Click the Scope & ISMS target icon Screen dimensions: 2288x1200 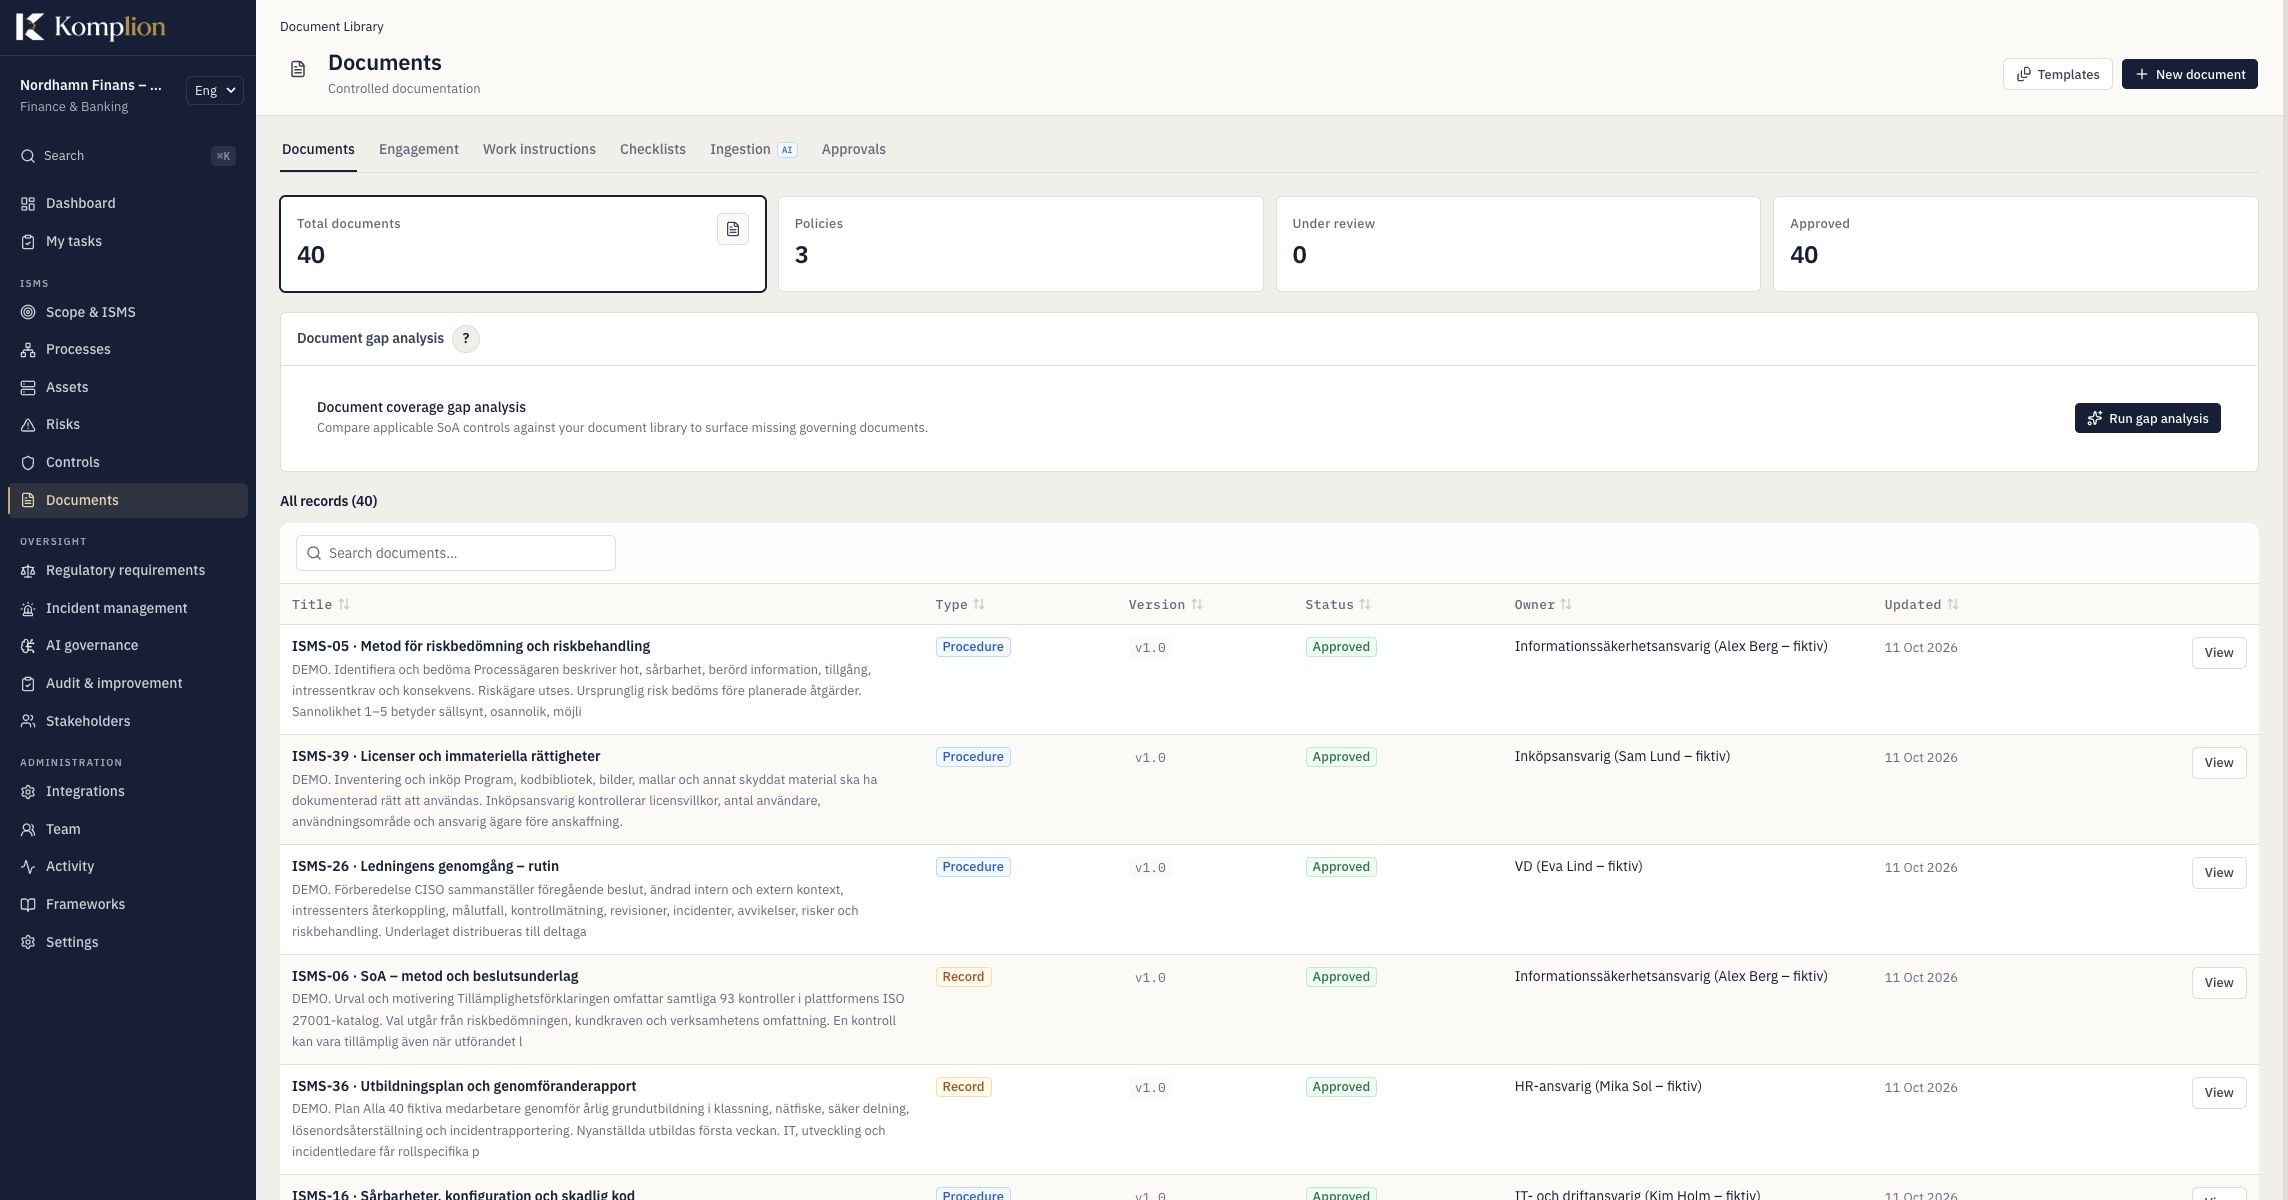tap(28, 313)
